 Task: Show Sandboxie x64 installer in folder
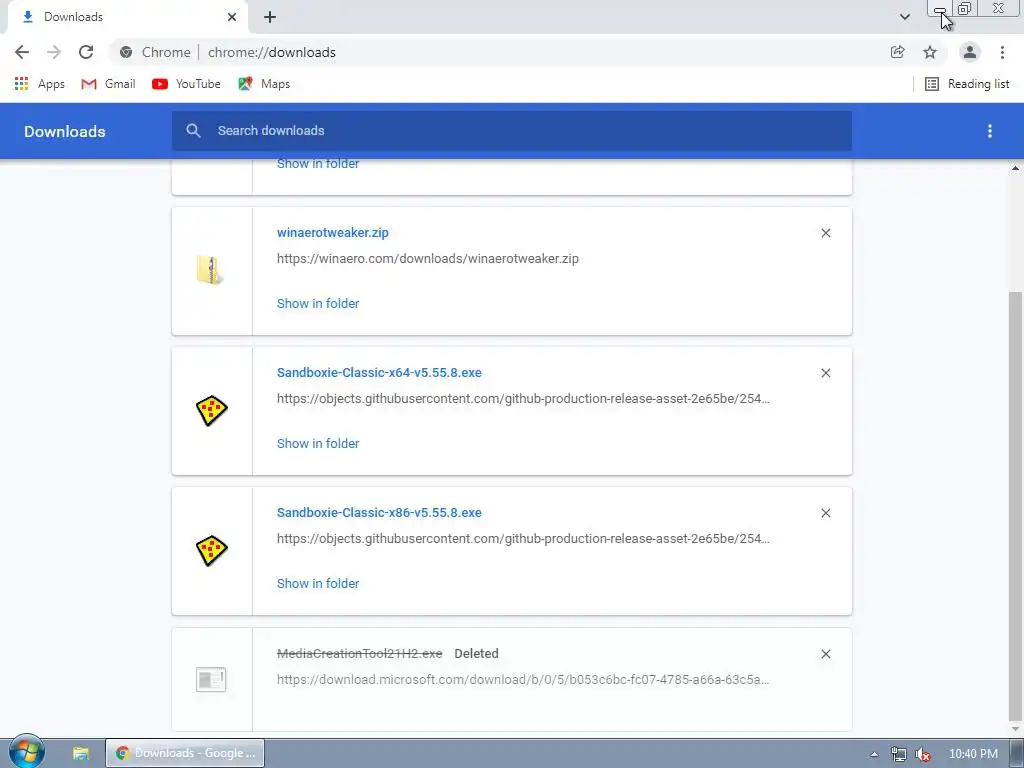point(318,443)
